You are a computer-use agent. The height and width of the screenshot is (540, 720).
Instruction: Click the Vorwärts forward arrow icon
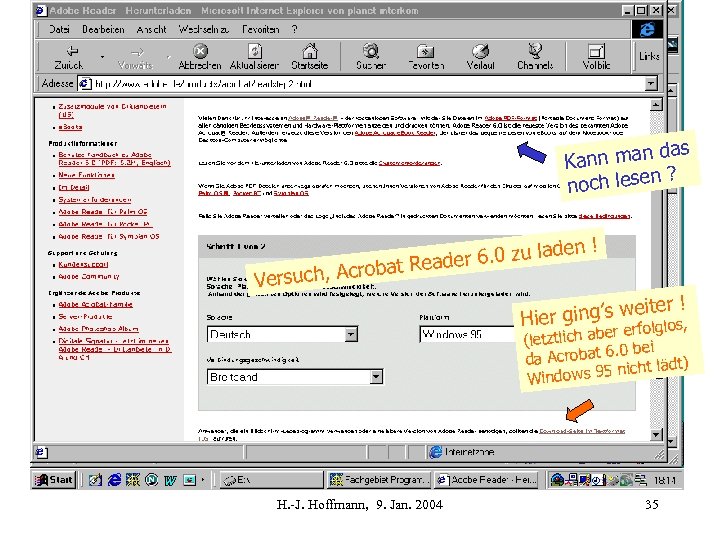137,52
